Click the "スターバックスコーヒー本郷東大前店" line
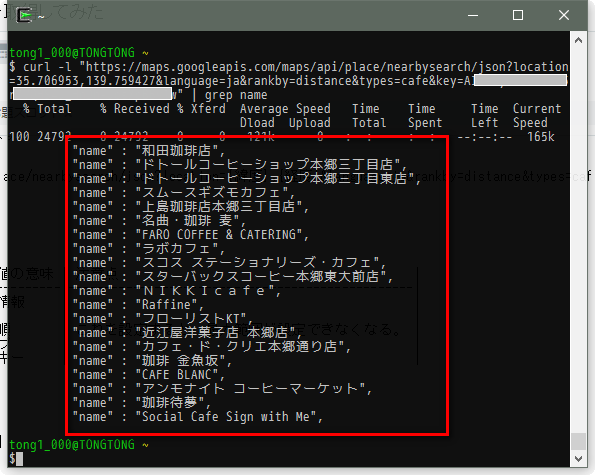This screenshot has width=595, height=475. (233, 277)
